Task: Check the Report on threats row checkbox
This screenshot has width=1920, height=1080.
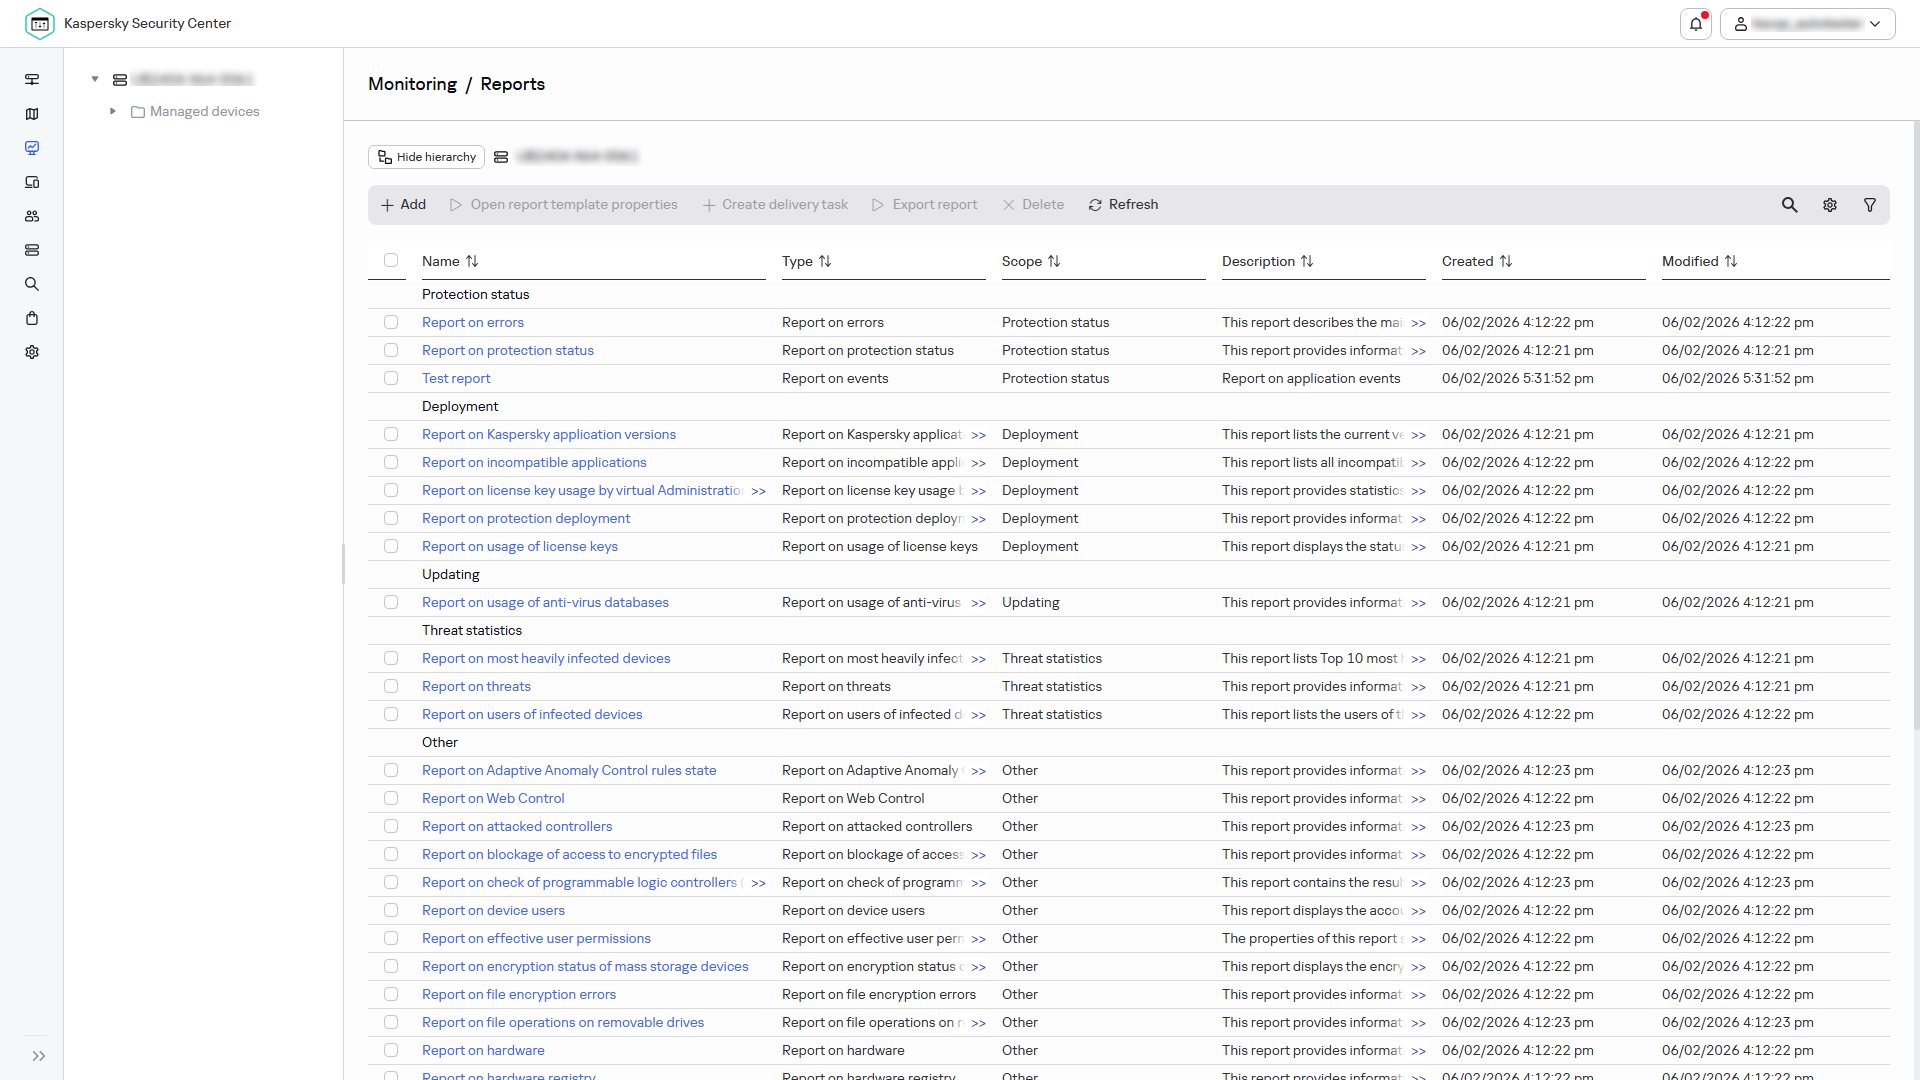Action: 391,686
